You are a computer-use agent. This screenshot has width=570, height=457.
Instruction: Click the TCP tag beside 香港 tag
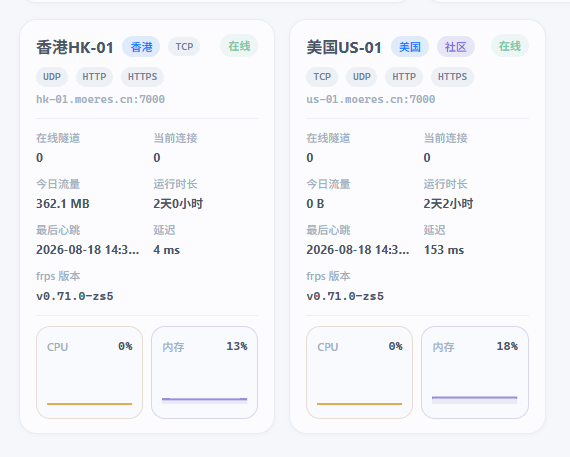point(184,47)
